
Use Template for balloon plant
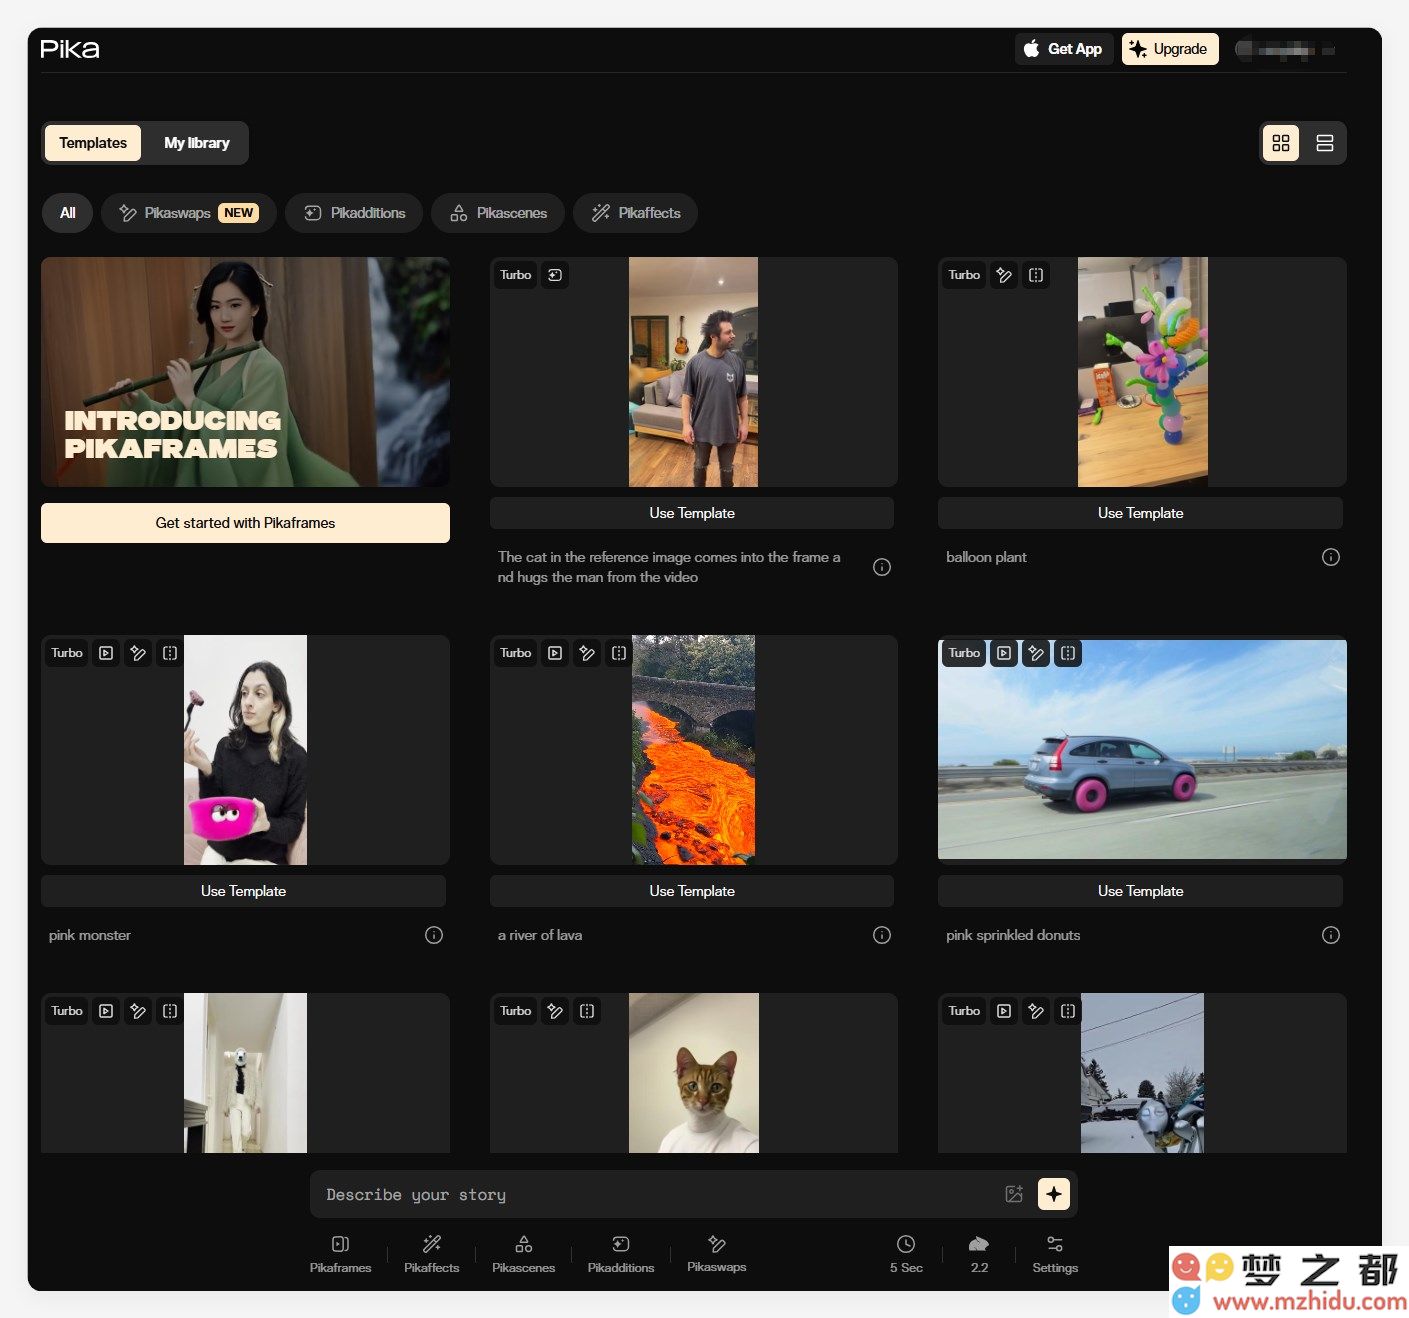tap(1140, 513)
